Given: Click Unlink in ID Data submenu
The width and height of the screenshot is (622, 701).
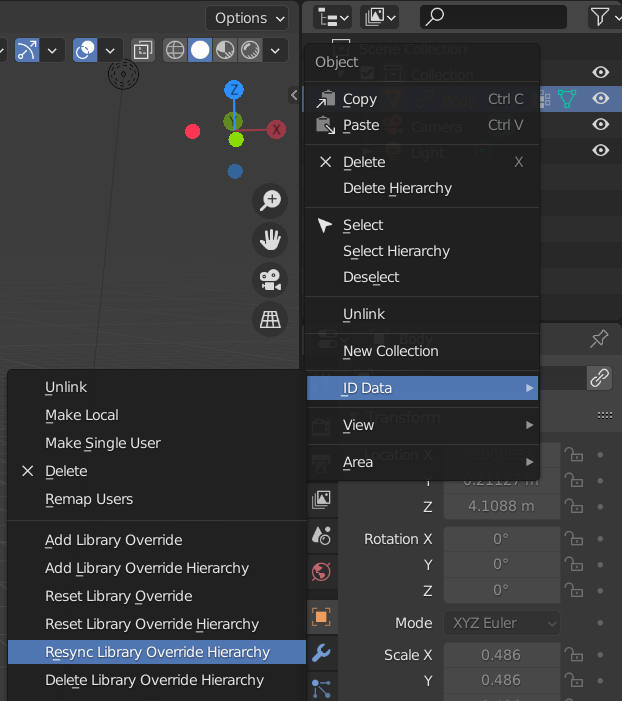Looking at the screenshot, I should 157,387.
